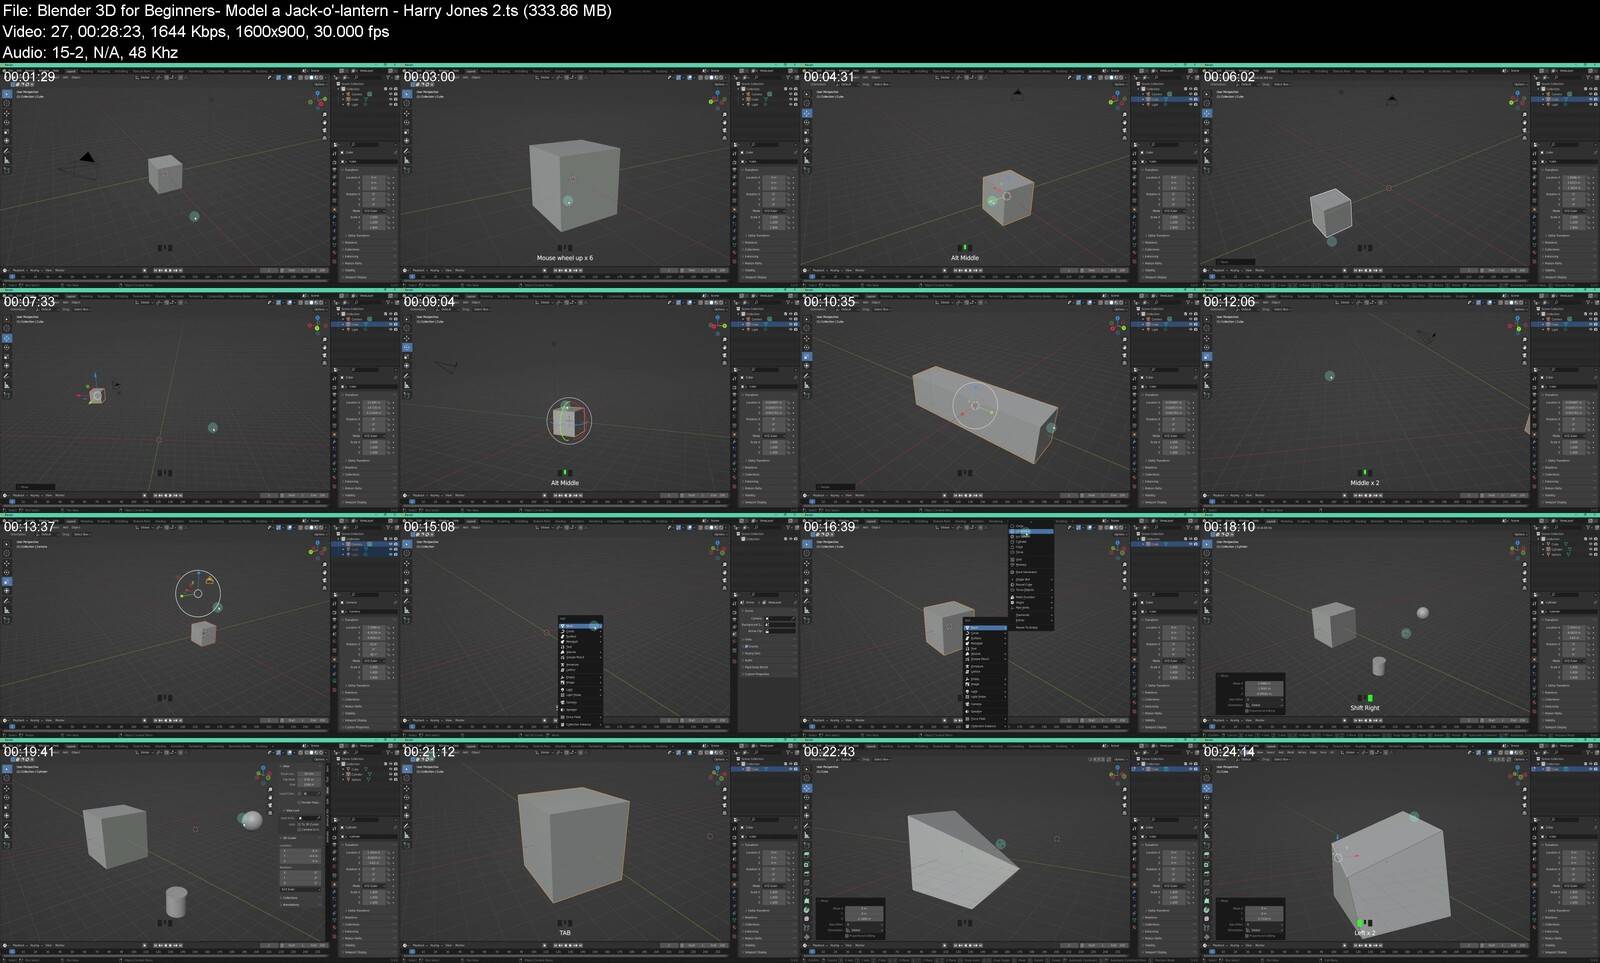This screenshot has width=1600, height=963.
Task: Open Playback menu in 00:01:29 timeline
Action: coord(20,270)
